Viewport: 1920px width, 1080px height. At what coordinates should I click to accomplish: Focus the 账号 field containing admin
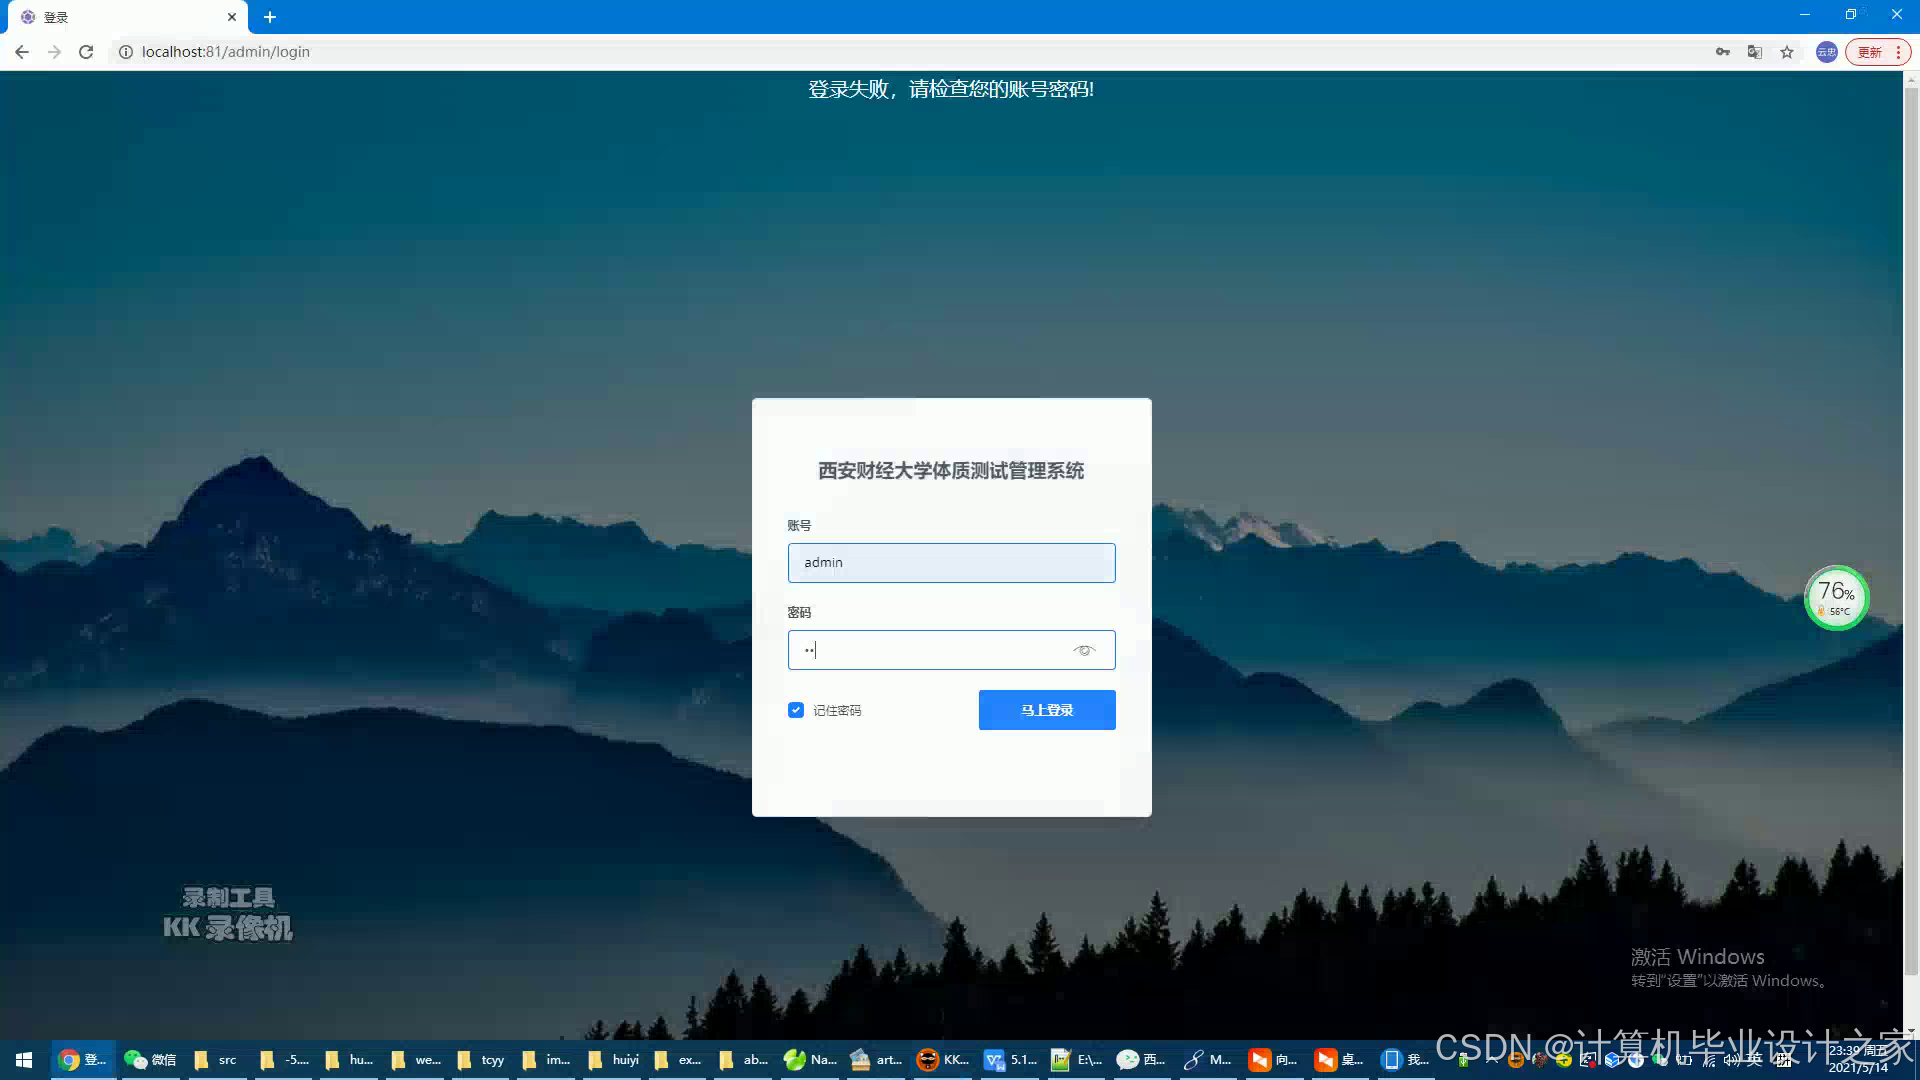pyautogui.click(x=951, y=563)
